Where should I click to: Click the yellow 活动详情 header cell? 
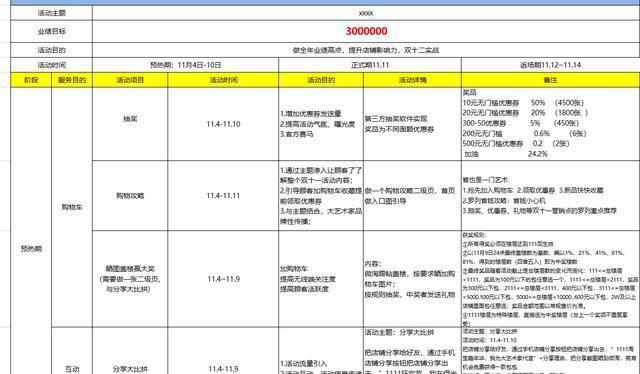pyautogui.click(x=413, y=80)
